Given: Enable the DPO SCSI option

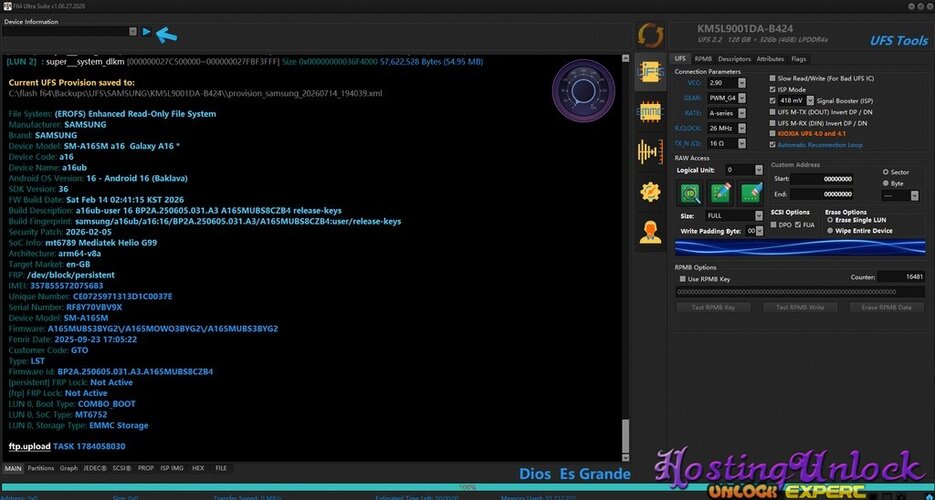Looking at the screenshot, I should (x=774, y=225).
